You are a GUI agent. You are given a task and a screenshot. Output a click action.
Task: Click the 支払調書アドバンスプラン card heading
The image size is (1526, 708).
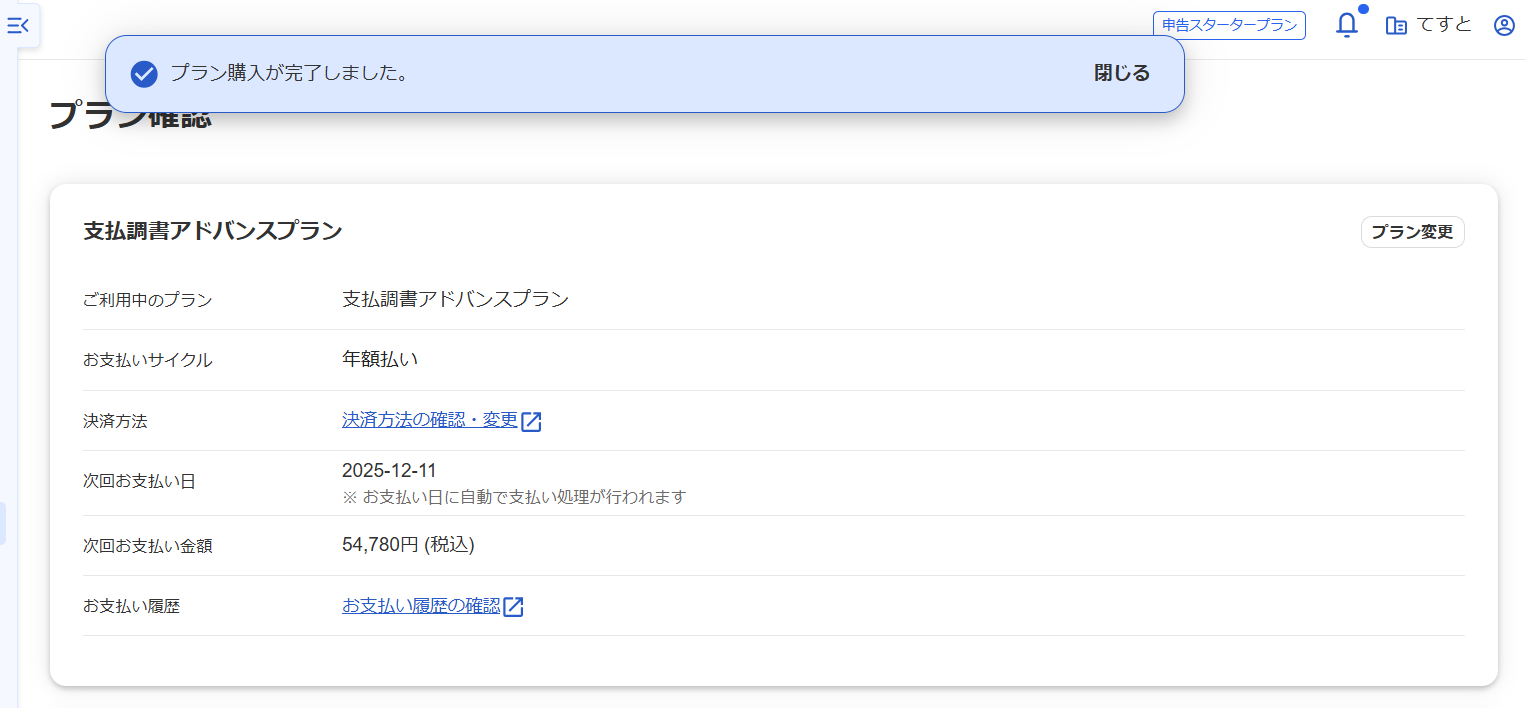coord(213,231)
